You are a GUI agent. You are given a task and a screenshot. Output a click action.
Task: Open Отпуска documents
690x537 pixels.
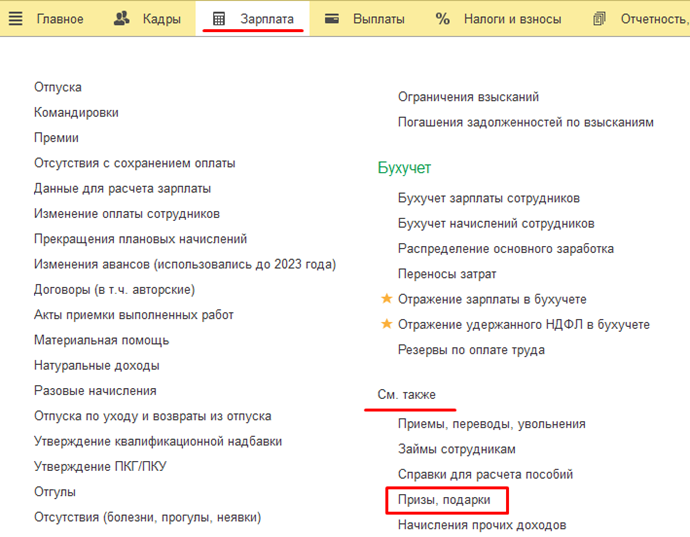(x=58, y=87)
